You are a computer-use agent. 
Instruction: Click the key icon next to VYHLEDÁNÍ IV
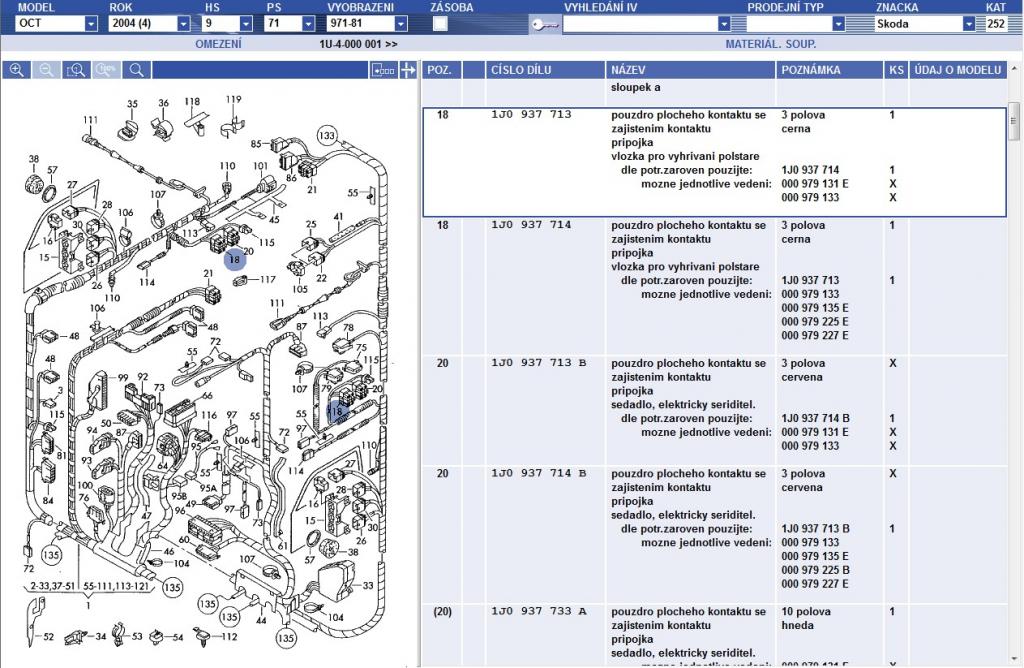pyautogui.click(x=544, y=25)
